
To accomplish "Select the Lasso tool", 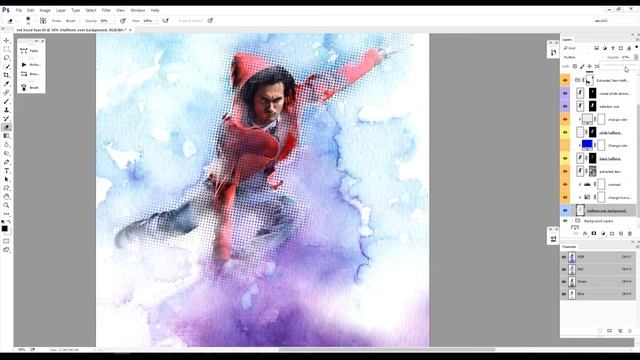I will [x=6, y=58].
